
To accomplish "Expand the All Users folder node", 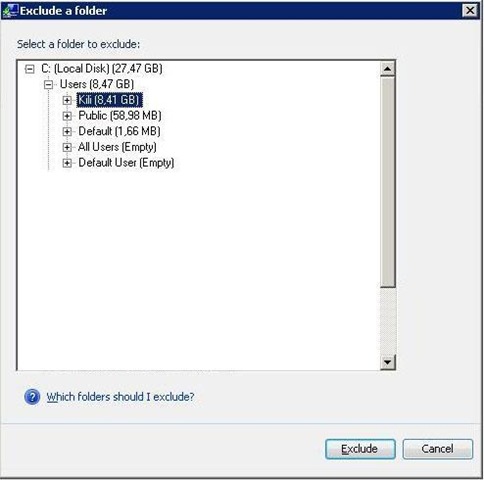I will pyautogui.click(x=67, y=147).
